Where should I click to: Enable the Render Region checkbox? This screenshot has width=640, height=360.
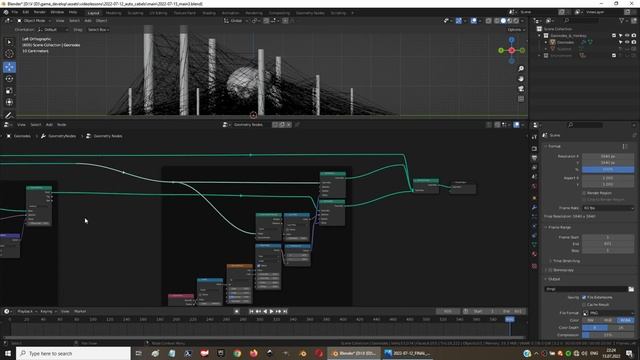[584, 193]
